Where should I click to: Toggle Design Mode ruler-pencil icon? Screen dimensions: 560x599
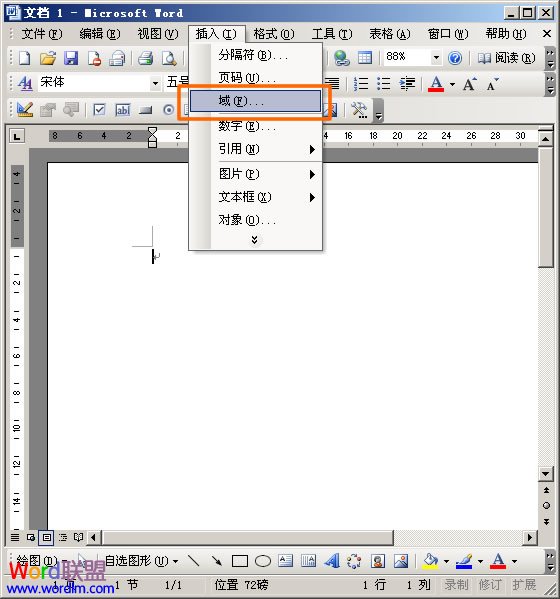[x=25, y=110]
